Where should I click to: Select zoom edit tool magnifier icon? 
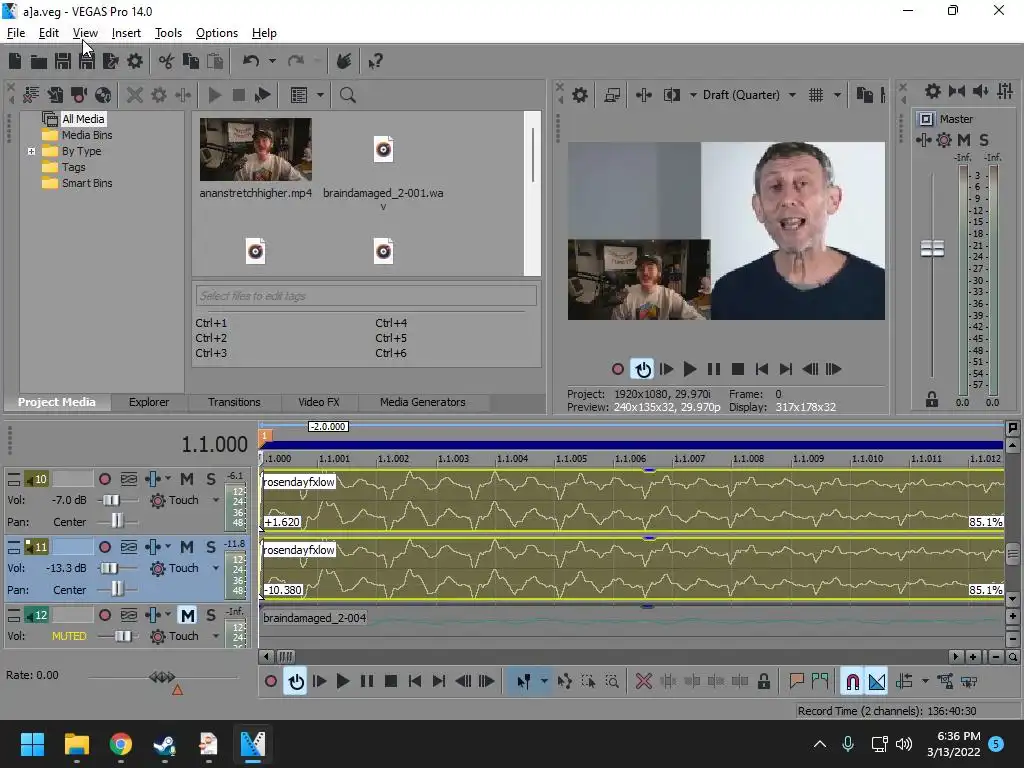[x=612, y=682]
